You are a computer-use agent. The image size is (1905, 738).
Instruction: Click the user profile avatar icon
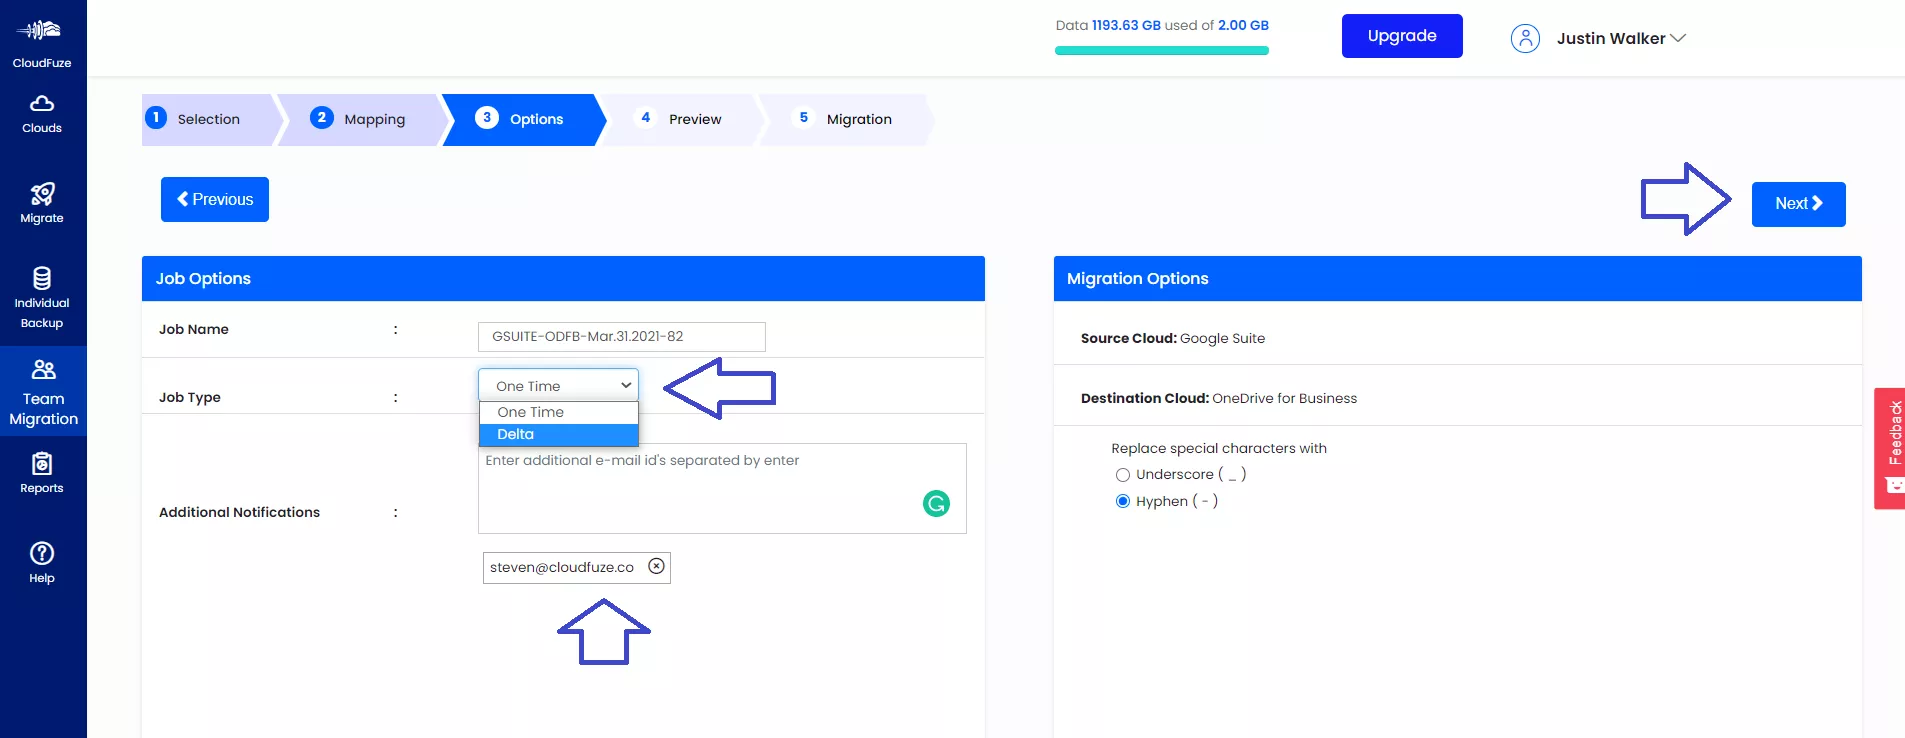pos(1525,38)
